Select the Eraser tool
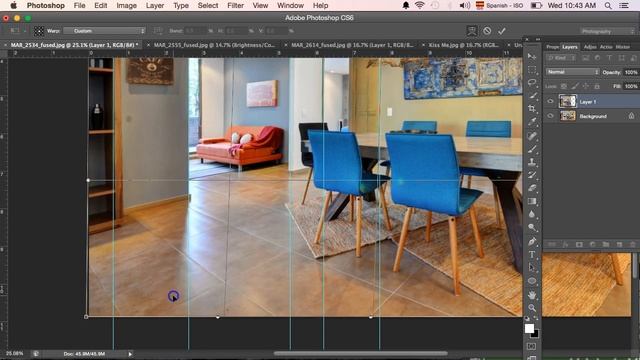The image size is (640, 360). (532, 188)
